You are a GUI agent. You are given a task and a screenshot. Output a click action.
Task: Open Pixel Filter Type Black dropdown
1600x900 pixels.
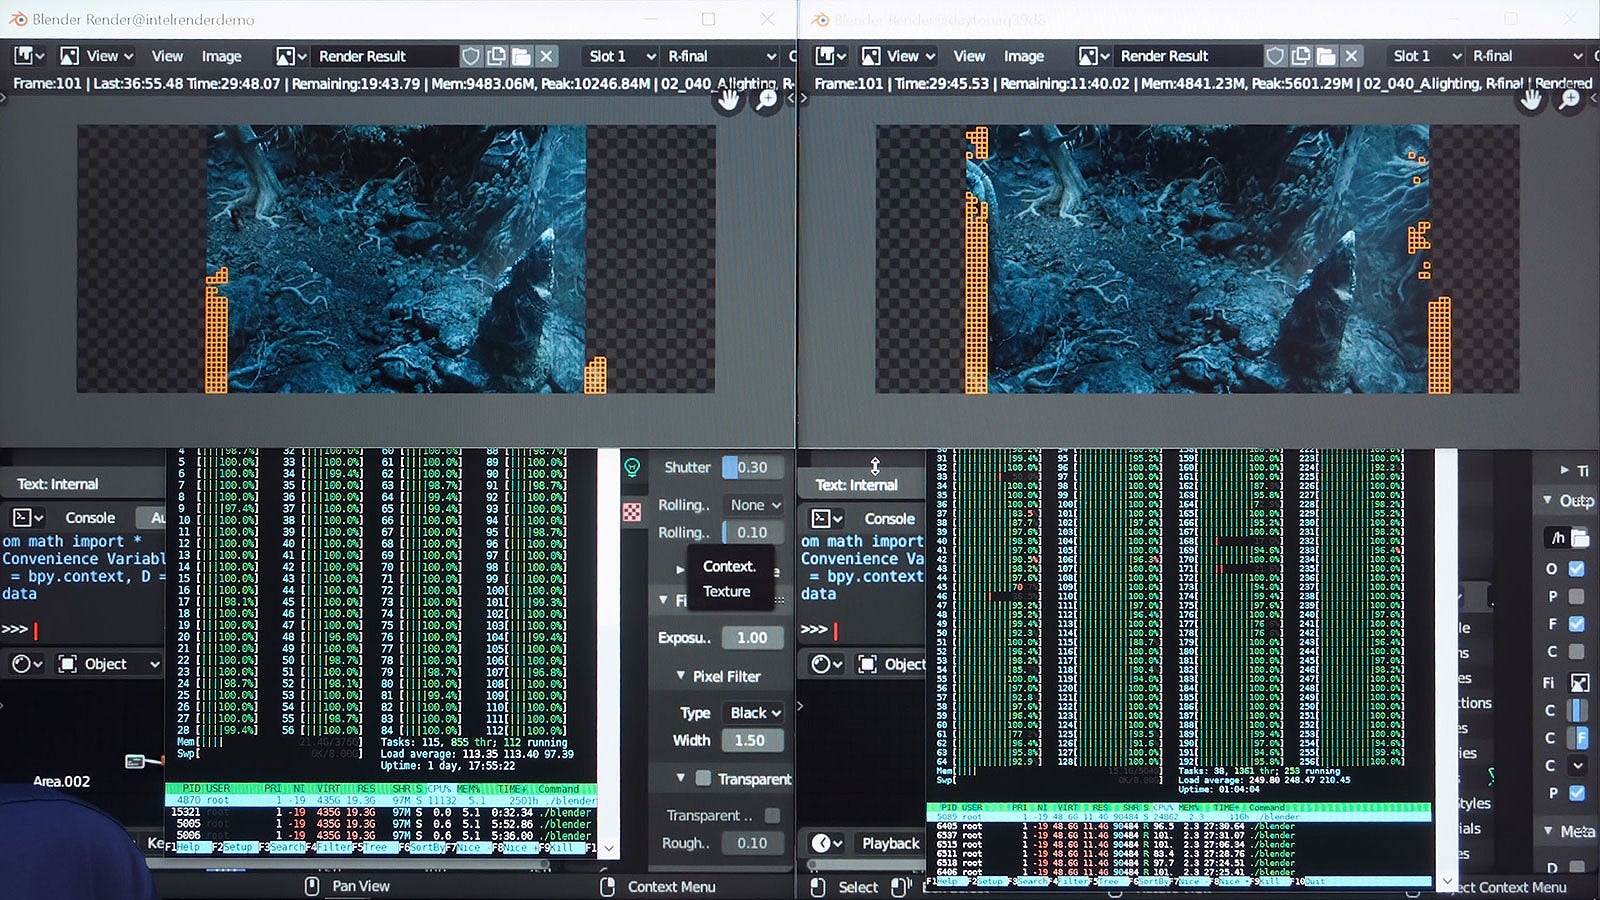[754, 713]
